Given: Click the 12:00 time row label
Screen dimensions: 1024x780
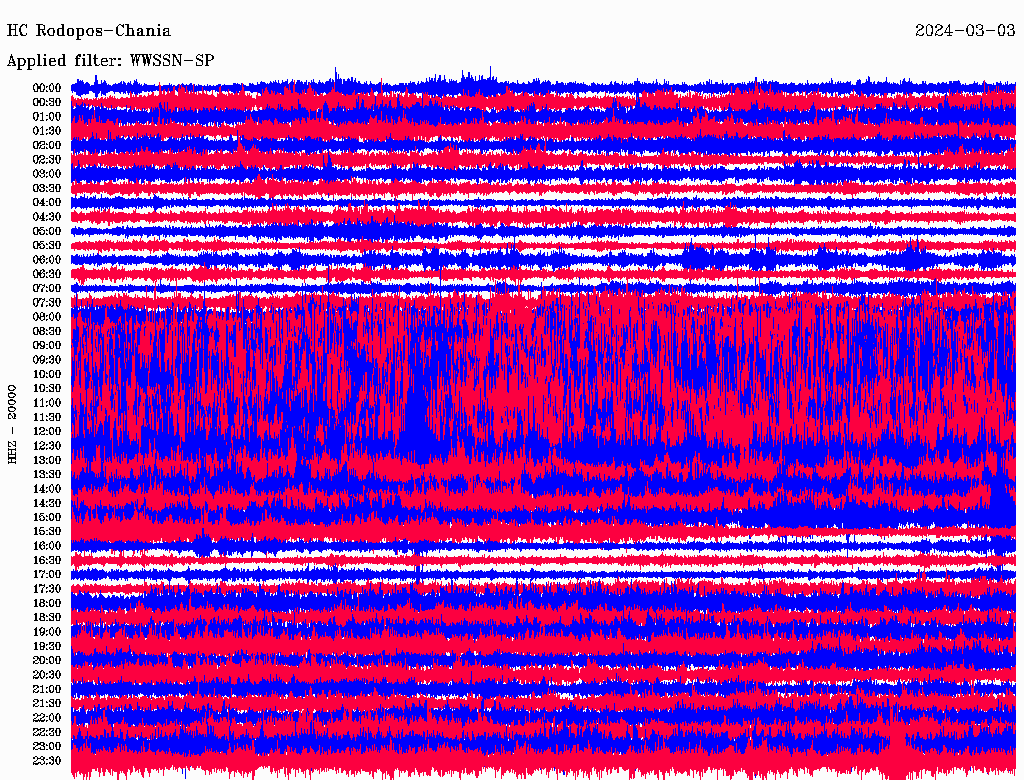Looking at the screenshot, I should 47,431.
